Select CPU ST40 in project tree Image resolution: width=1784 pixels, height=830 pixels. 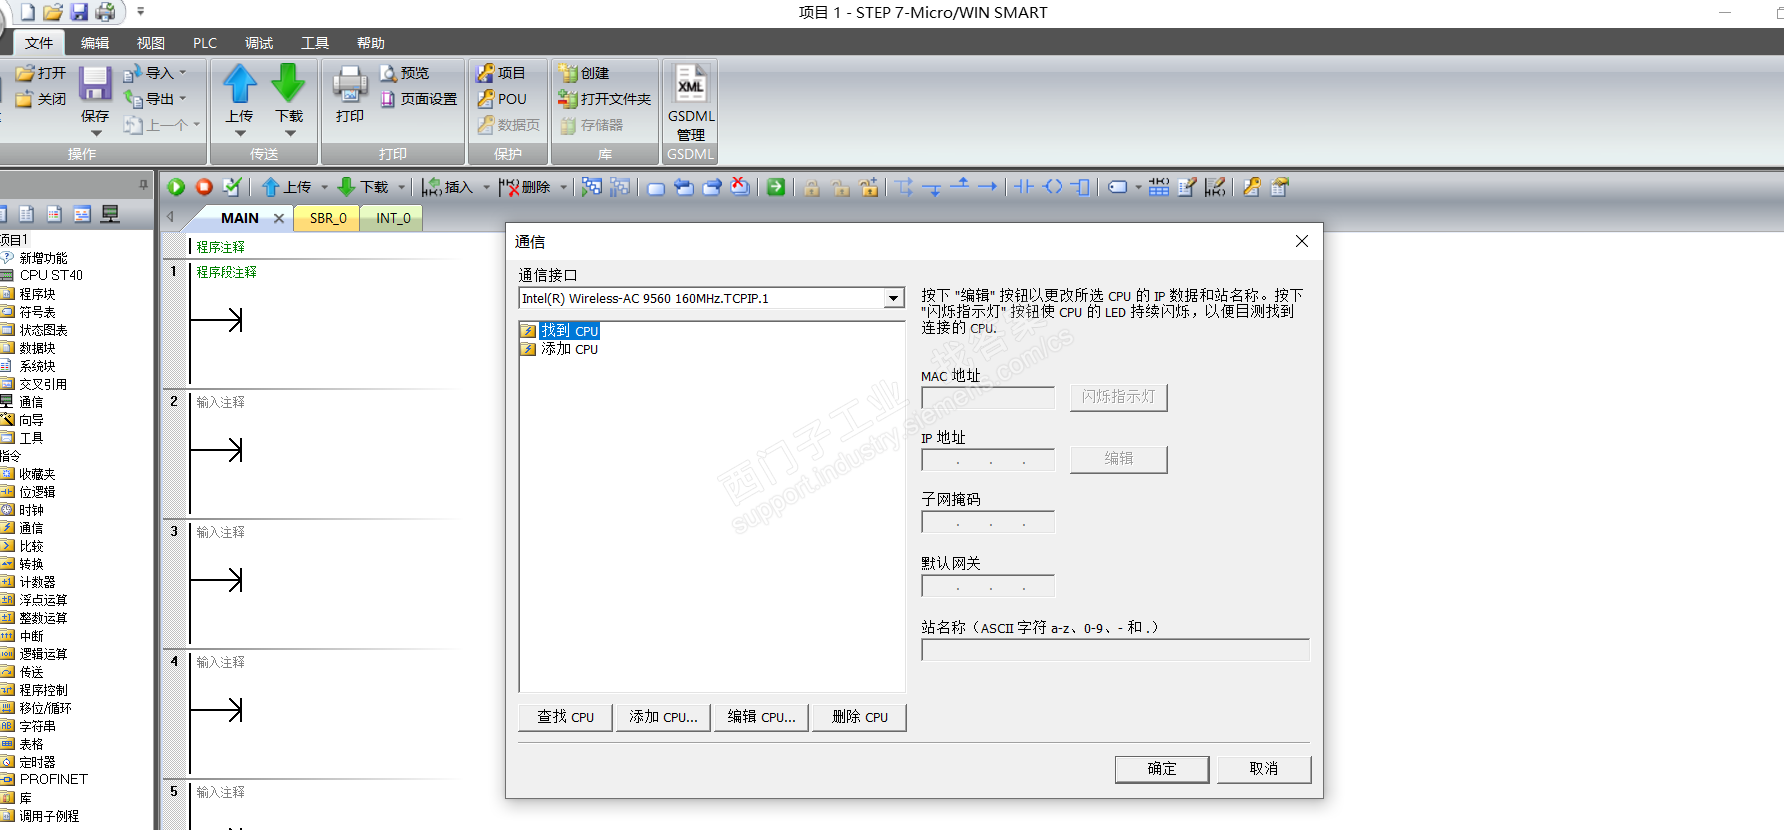[x=51, y=275]
